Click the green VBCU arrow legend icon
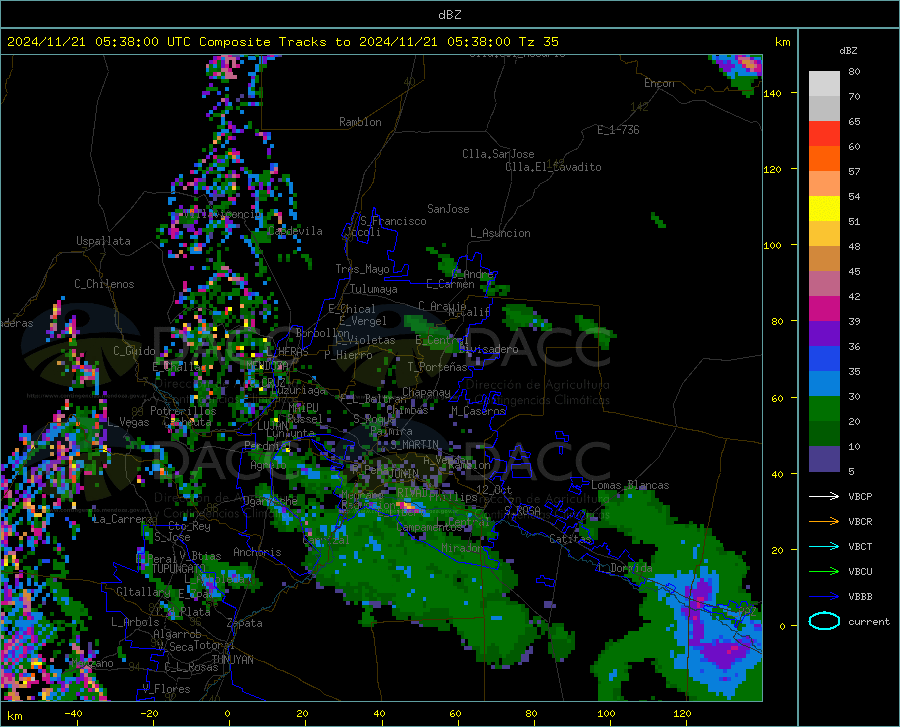900x727 pixels. click(824, 572)
